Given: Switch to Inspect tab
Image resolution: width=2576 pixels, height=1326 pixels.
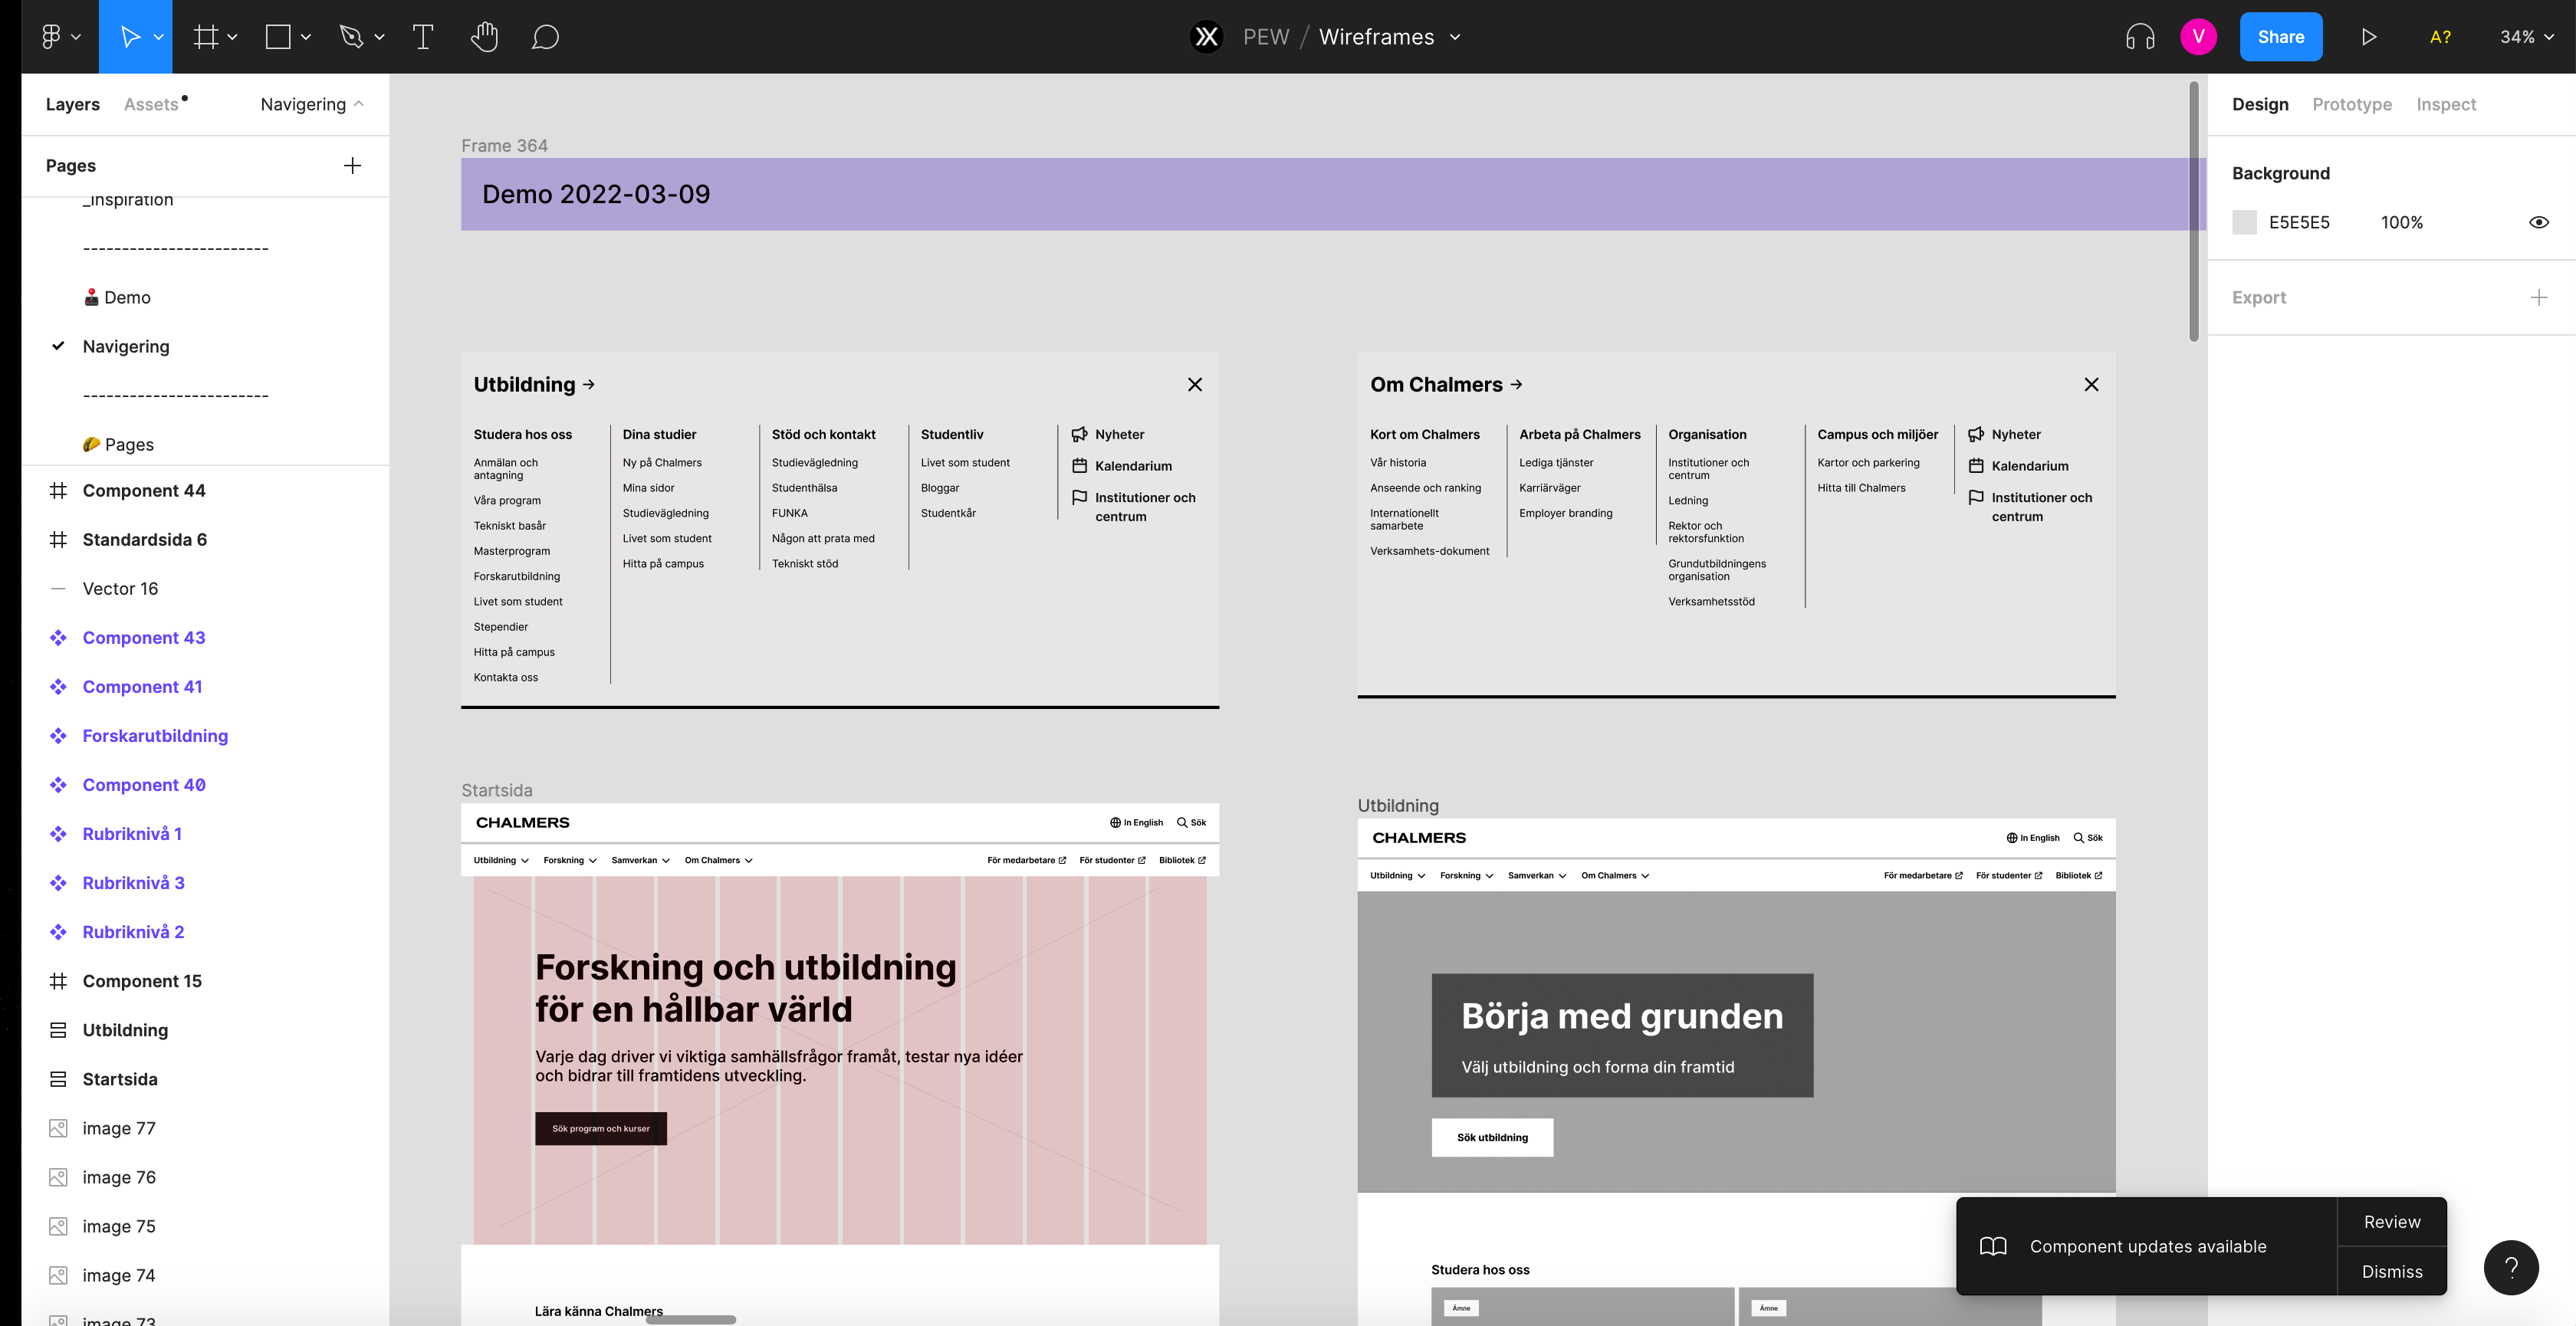Looking at the screenshot, I should (x=2446, y=105).
